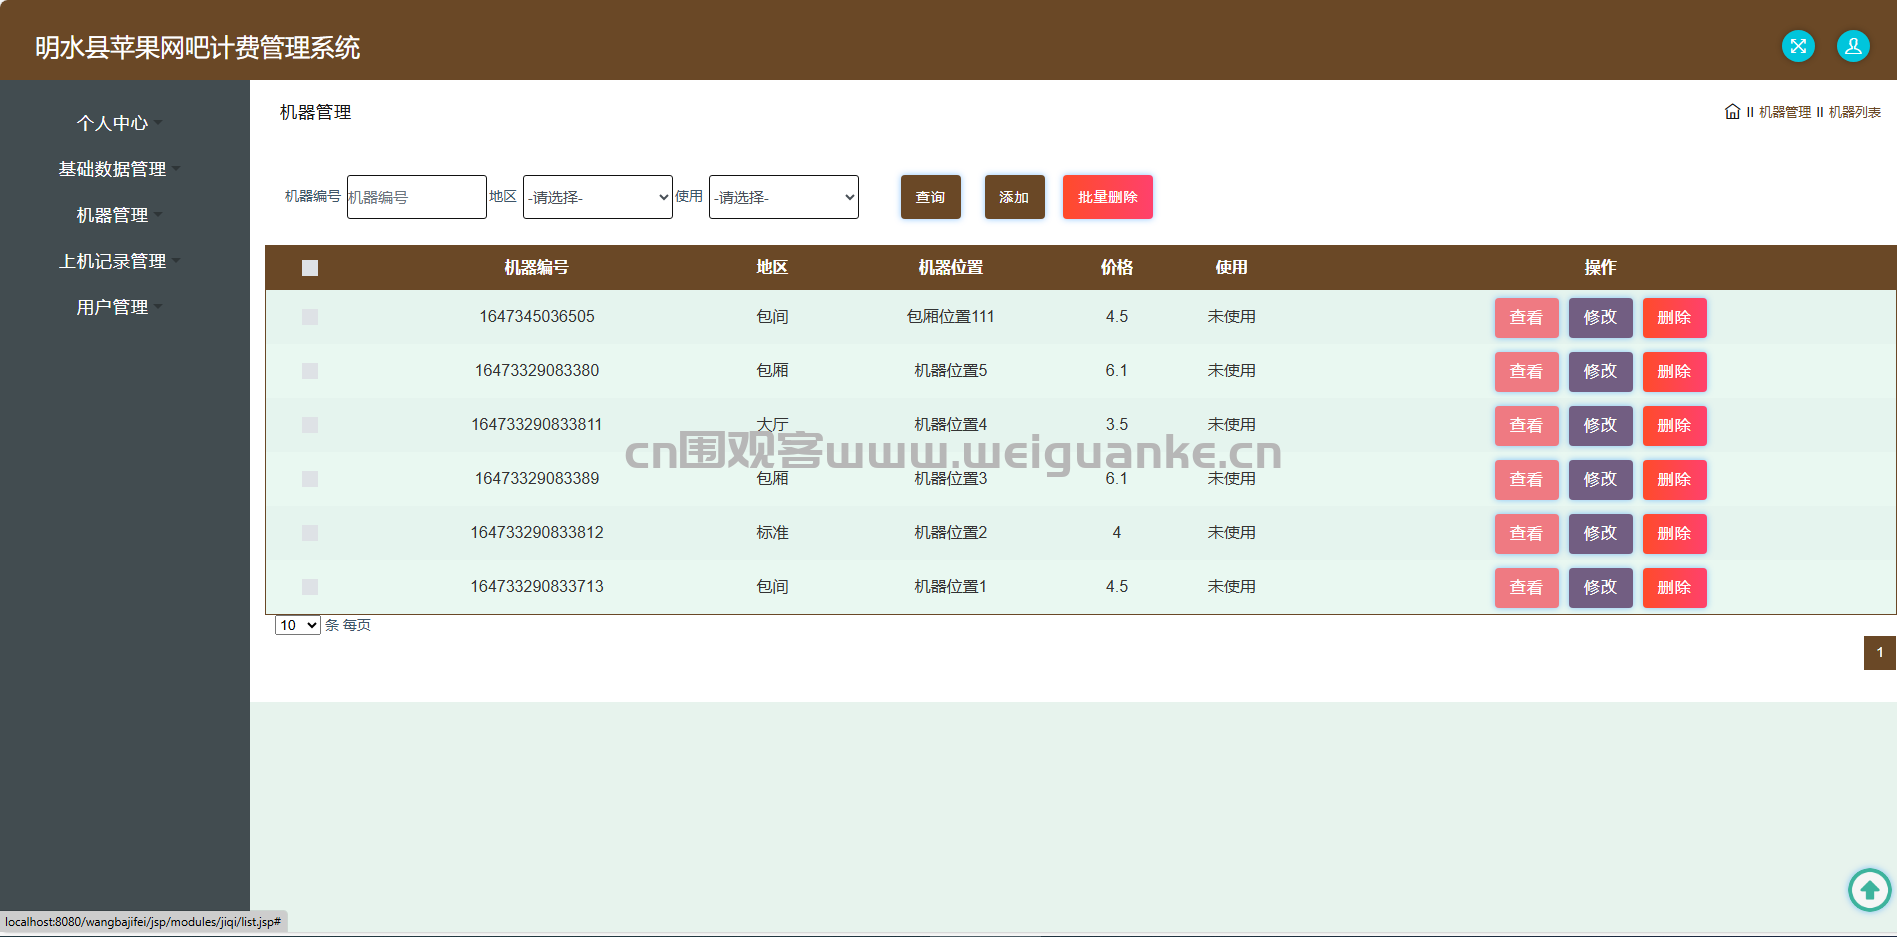1897x937 pixels.
Task: View details of machine 16473329083380
Action: (1527, 372)
